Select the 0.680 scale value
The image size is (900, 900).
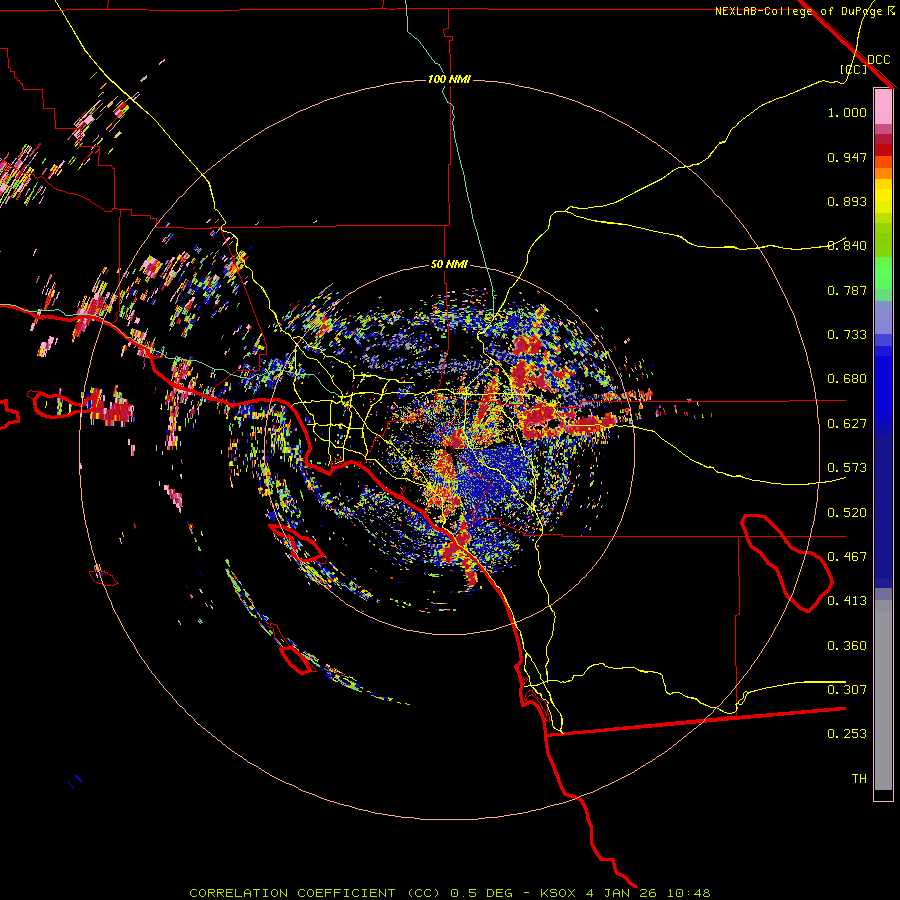847,379
